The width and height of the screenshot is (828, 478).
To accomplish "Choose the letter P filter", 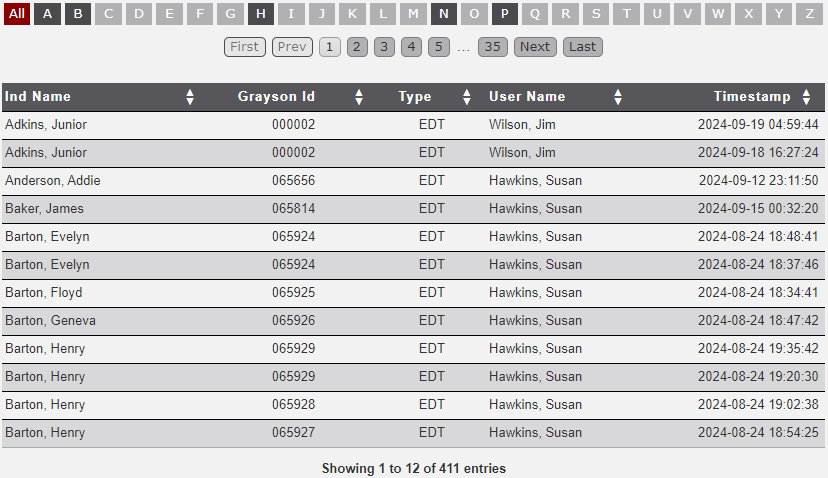I will click(x=505, y=14).
